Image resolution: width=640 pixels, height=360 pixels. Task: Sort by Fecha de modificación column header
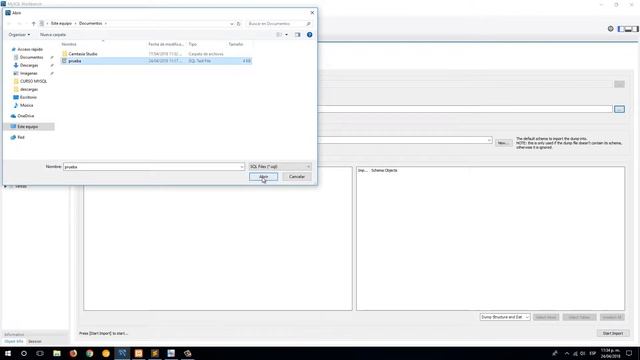coord(166,44)
